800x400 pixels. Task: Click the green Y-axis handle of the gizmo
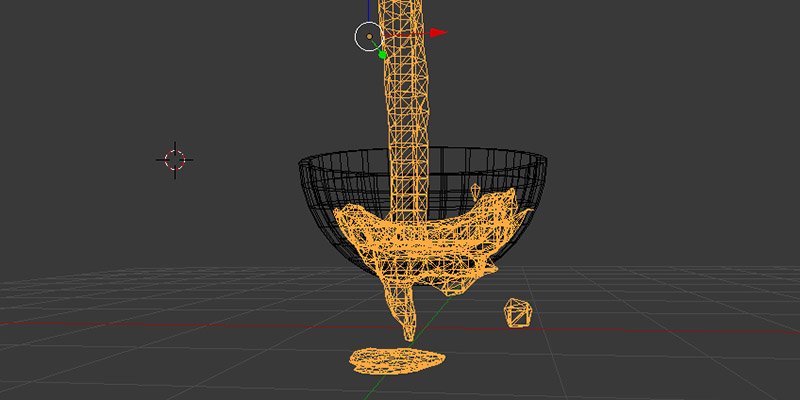383,55
